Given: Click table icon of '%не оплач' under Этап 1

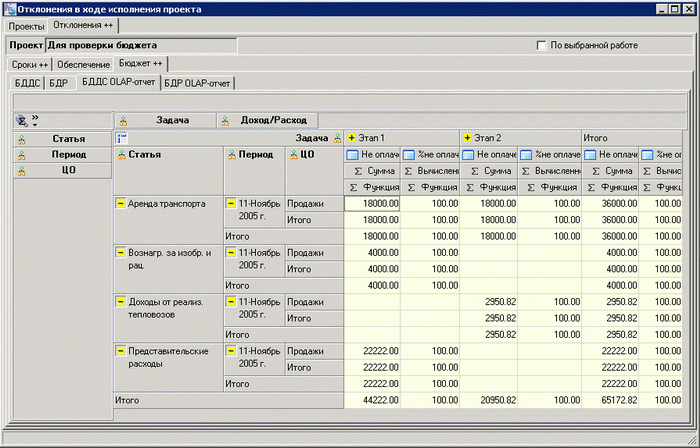Looking at the screenshot, I should (409, 155).
